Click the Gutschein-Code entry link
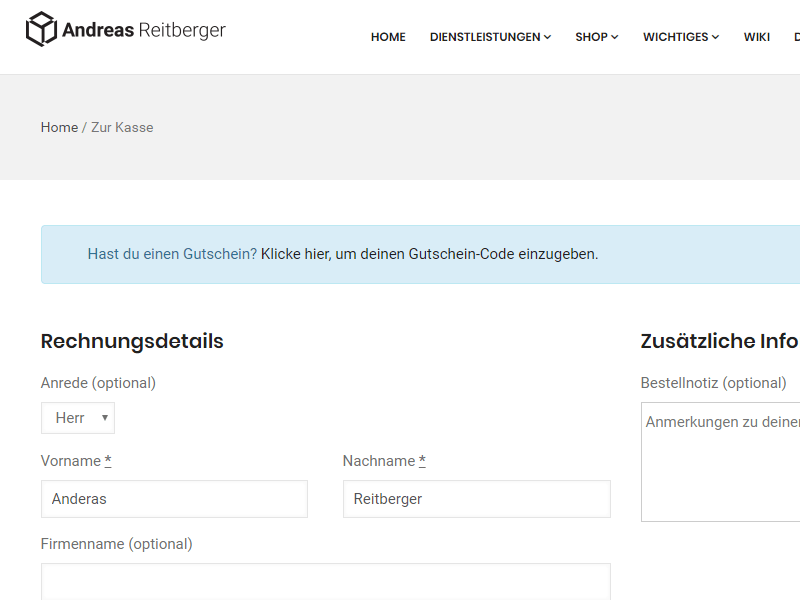Viewport: 800px width, 600px height. click(x=429, y=254)
